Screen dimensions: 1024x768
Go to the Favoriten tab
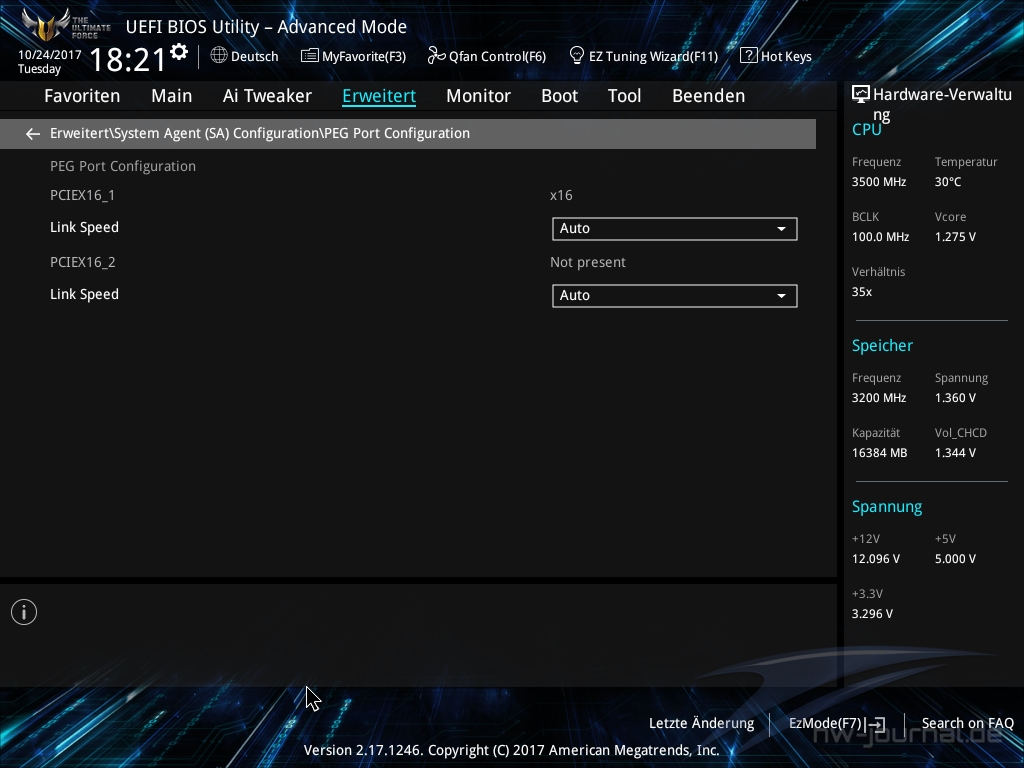(82, 96)
